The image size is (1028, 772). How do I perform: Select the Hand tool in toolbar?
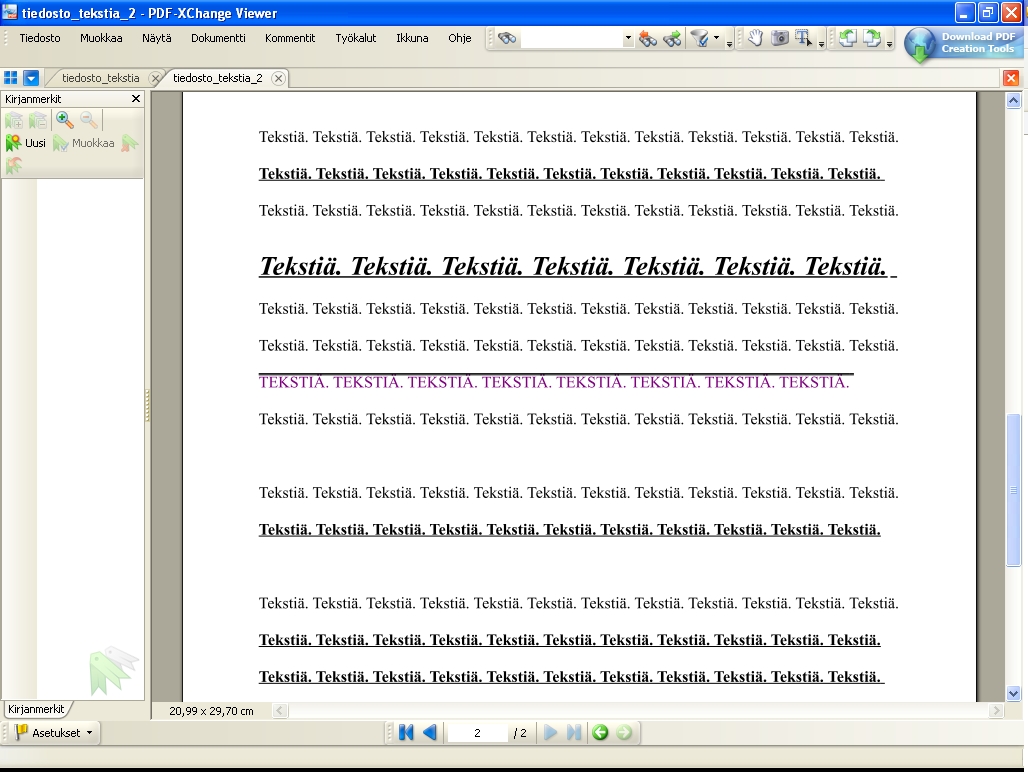pos(756,39)
